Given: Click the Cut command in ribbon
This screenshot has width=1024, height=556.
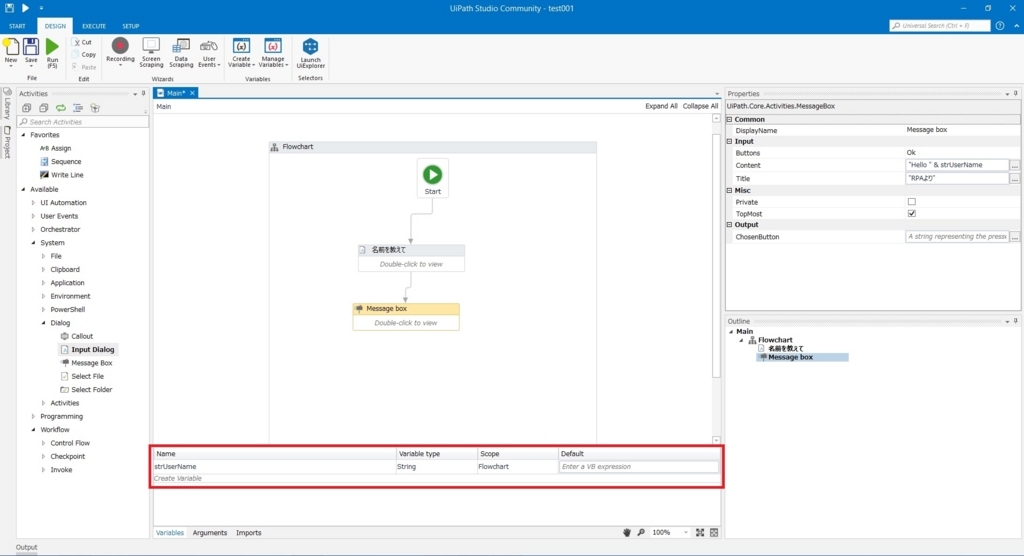Looking at the screenshot, I should coord(82,42).
